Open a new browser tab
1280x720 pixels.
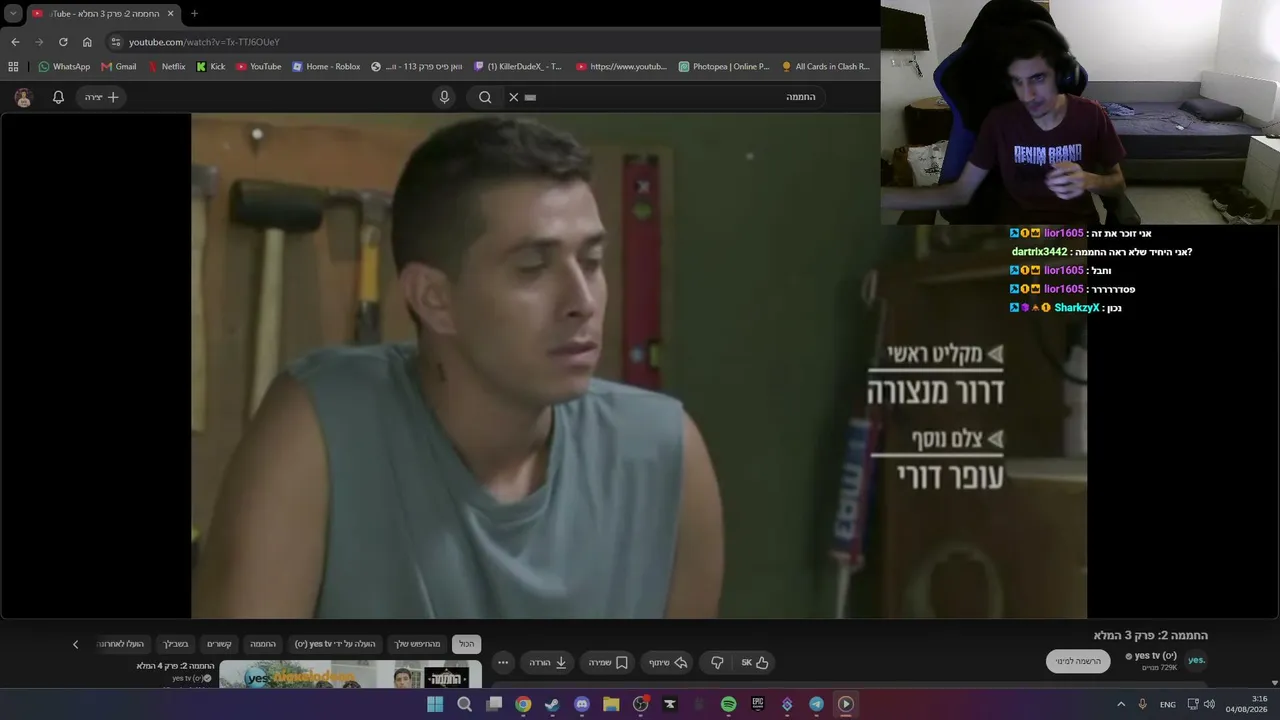click(x=194, y=14)
